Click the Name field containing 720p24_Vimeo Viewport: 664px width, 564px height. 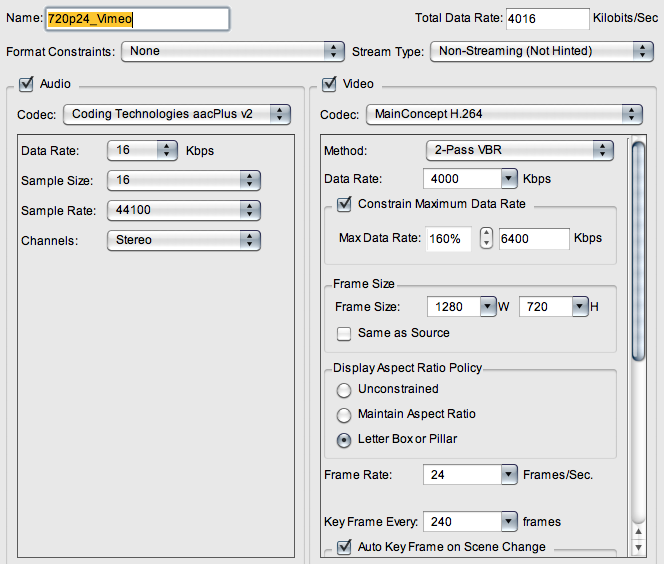(x=136, y=19)
